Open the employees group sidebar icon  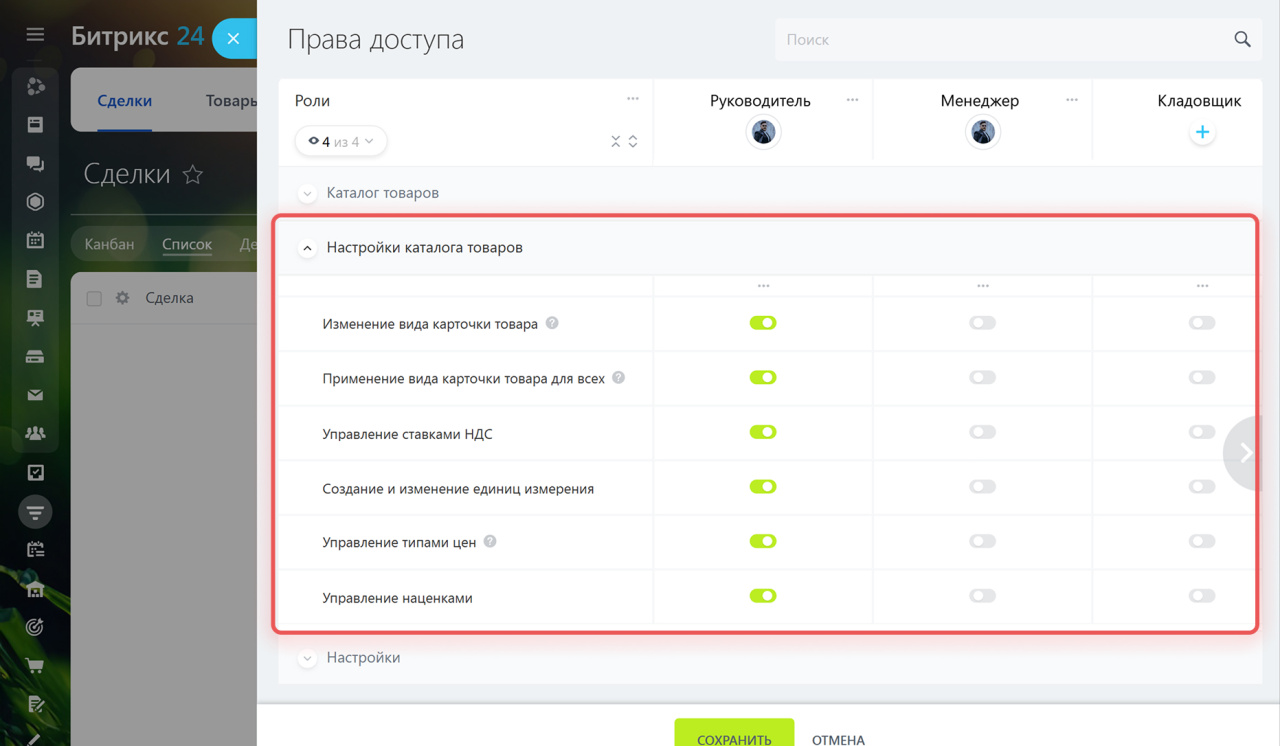[x=35, y=434]
